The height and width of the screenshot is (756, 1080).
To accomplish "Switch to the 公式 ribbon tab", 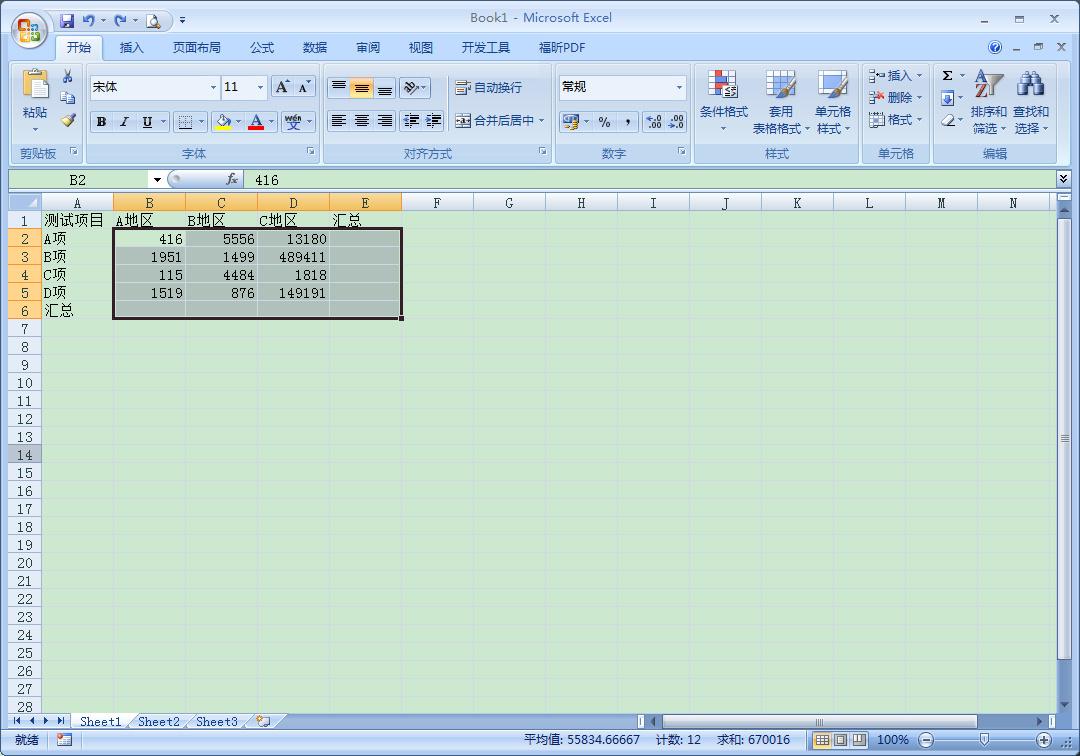I will (262, 47).
